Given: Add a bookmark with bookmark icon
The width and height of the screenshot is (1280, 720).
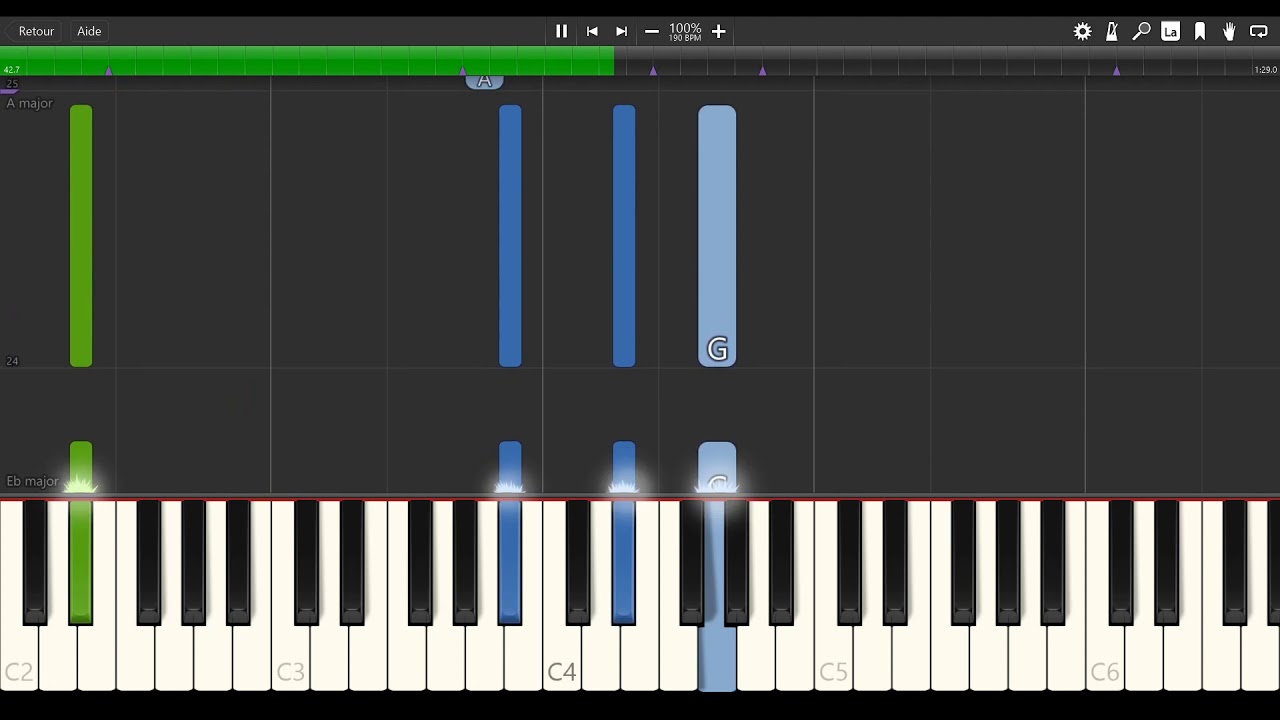Looking at the screenshot, I should [x=1200, y=31].
